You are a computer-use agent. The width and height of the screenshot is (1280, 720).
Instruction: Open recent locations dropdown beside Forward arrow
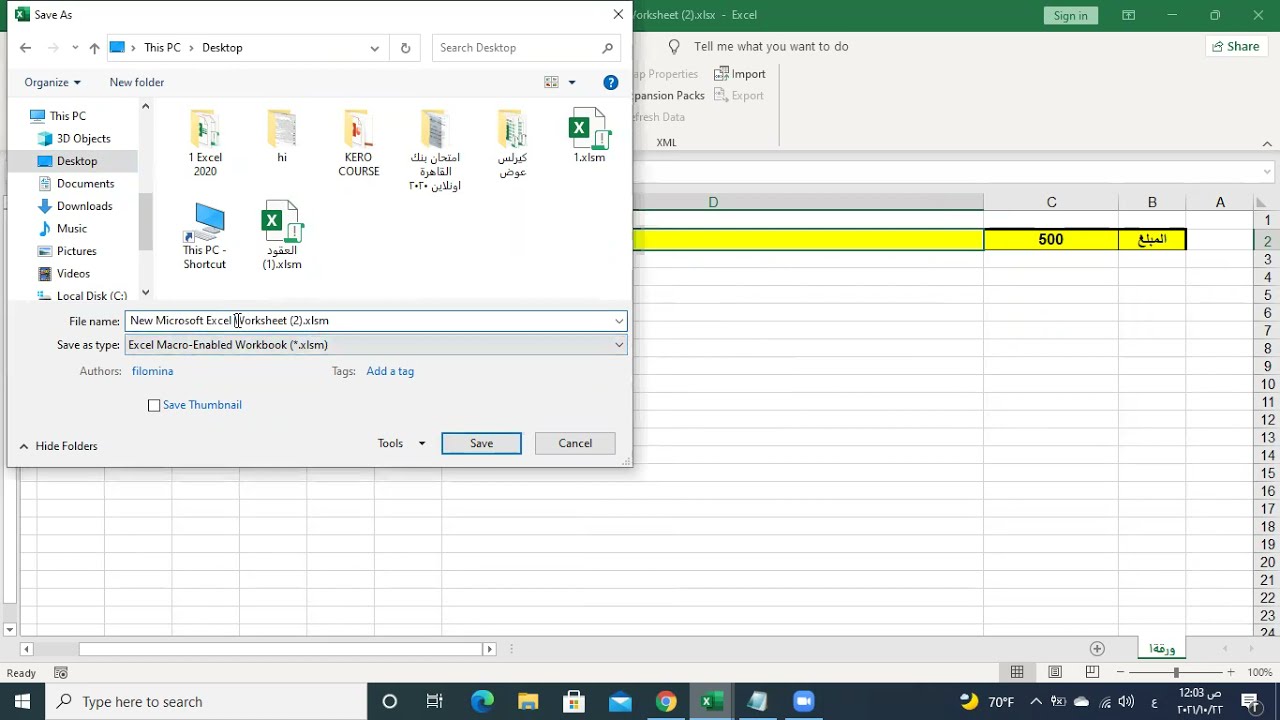coord(75,47)
